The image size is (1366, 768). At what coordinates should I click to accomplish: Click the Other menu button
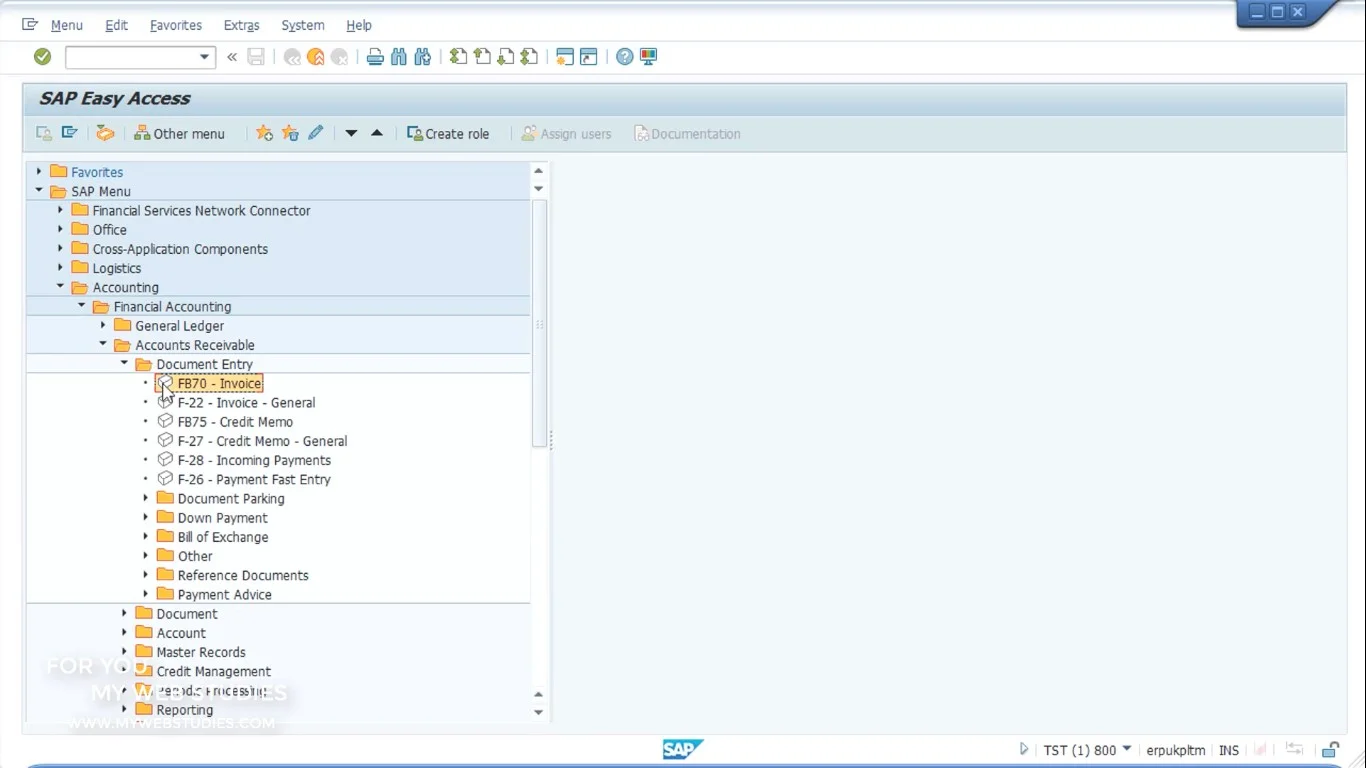coord(179,133)
